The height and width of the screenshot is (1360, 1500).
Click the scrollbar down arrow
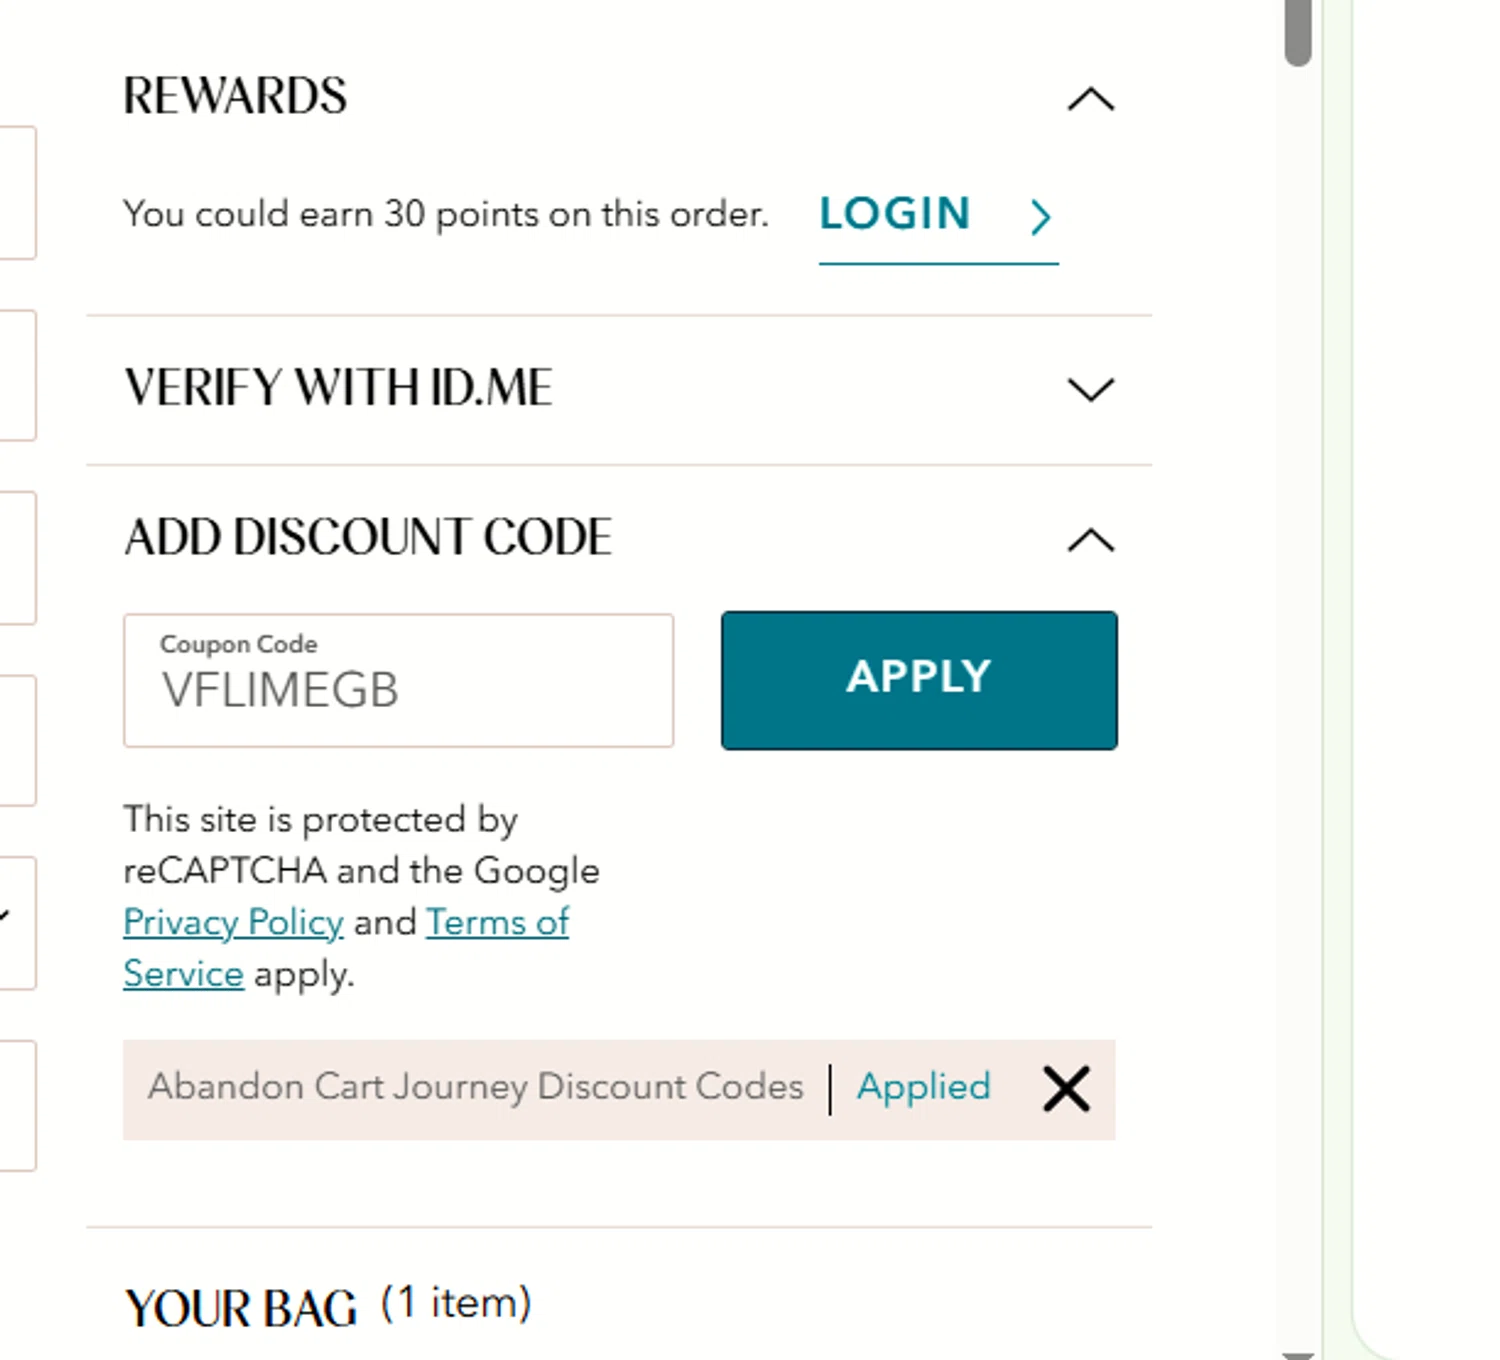click(x=1298, y=1353)
